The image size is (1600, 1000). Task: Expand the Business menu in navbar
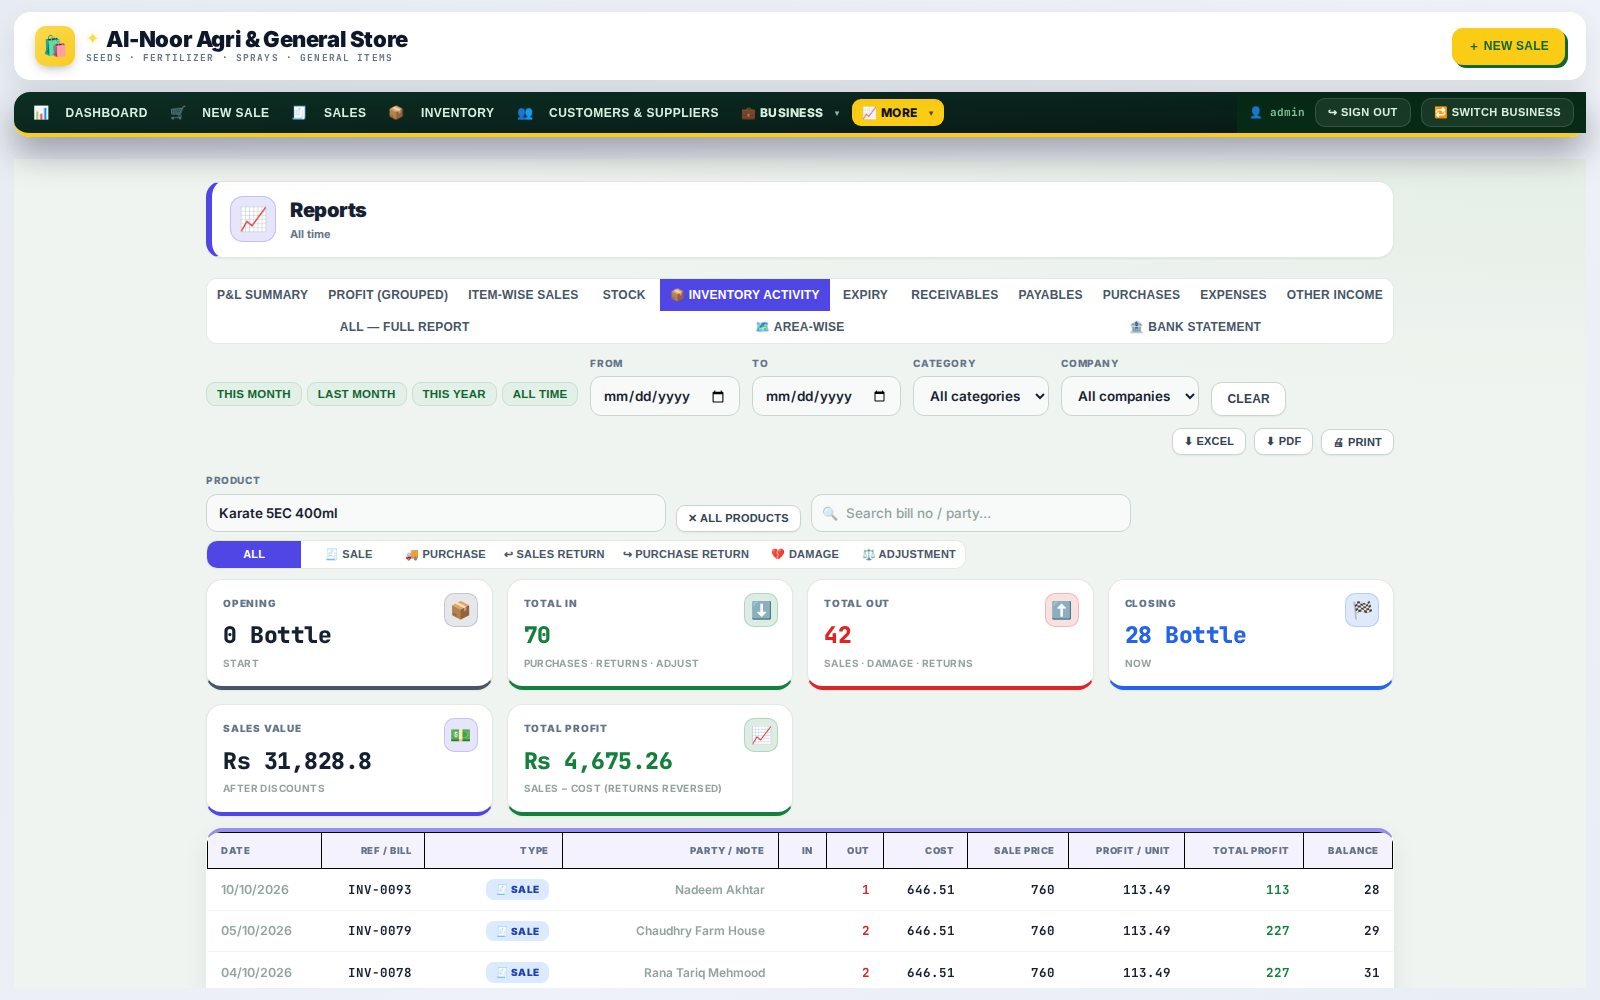point(791,113)
